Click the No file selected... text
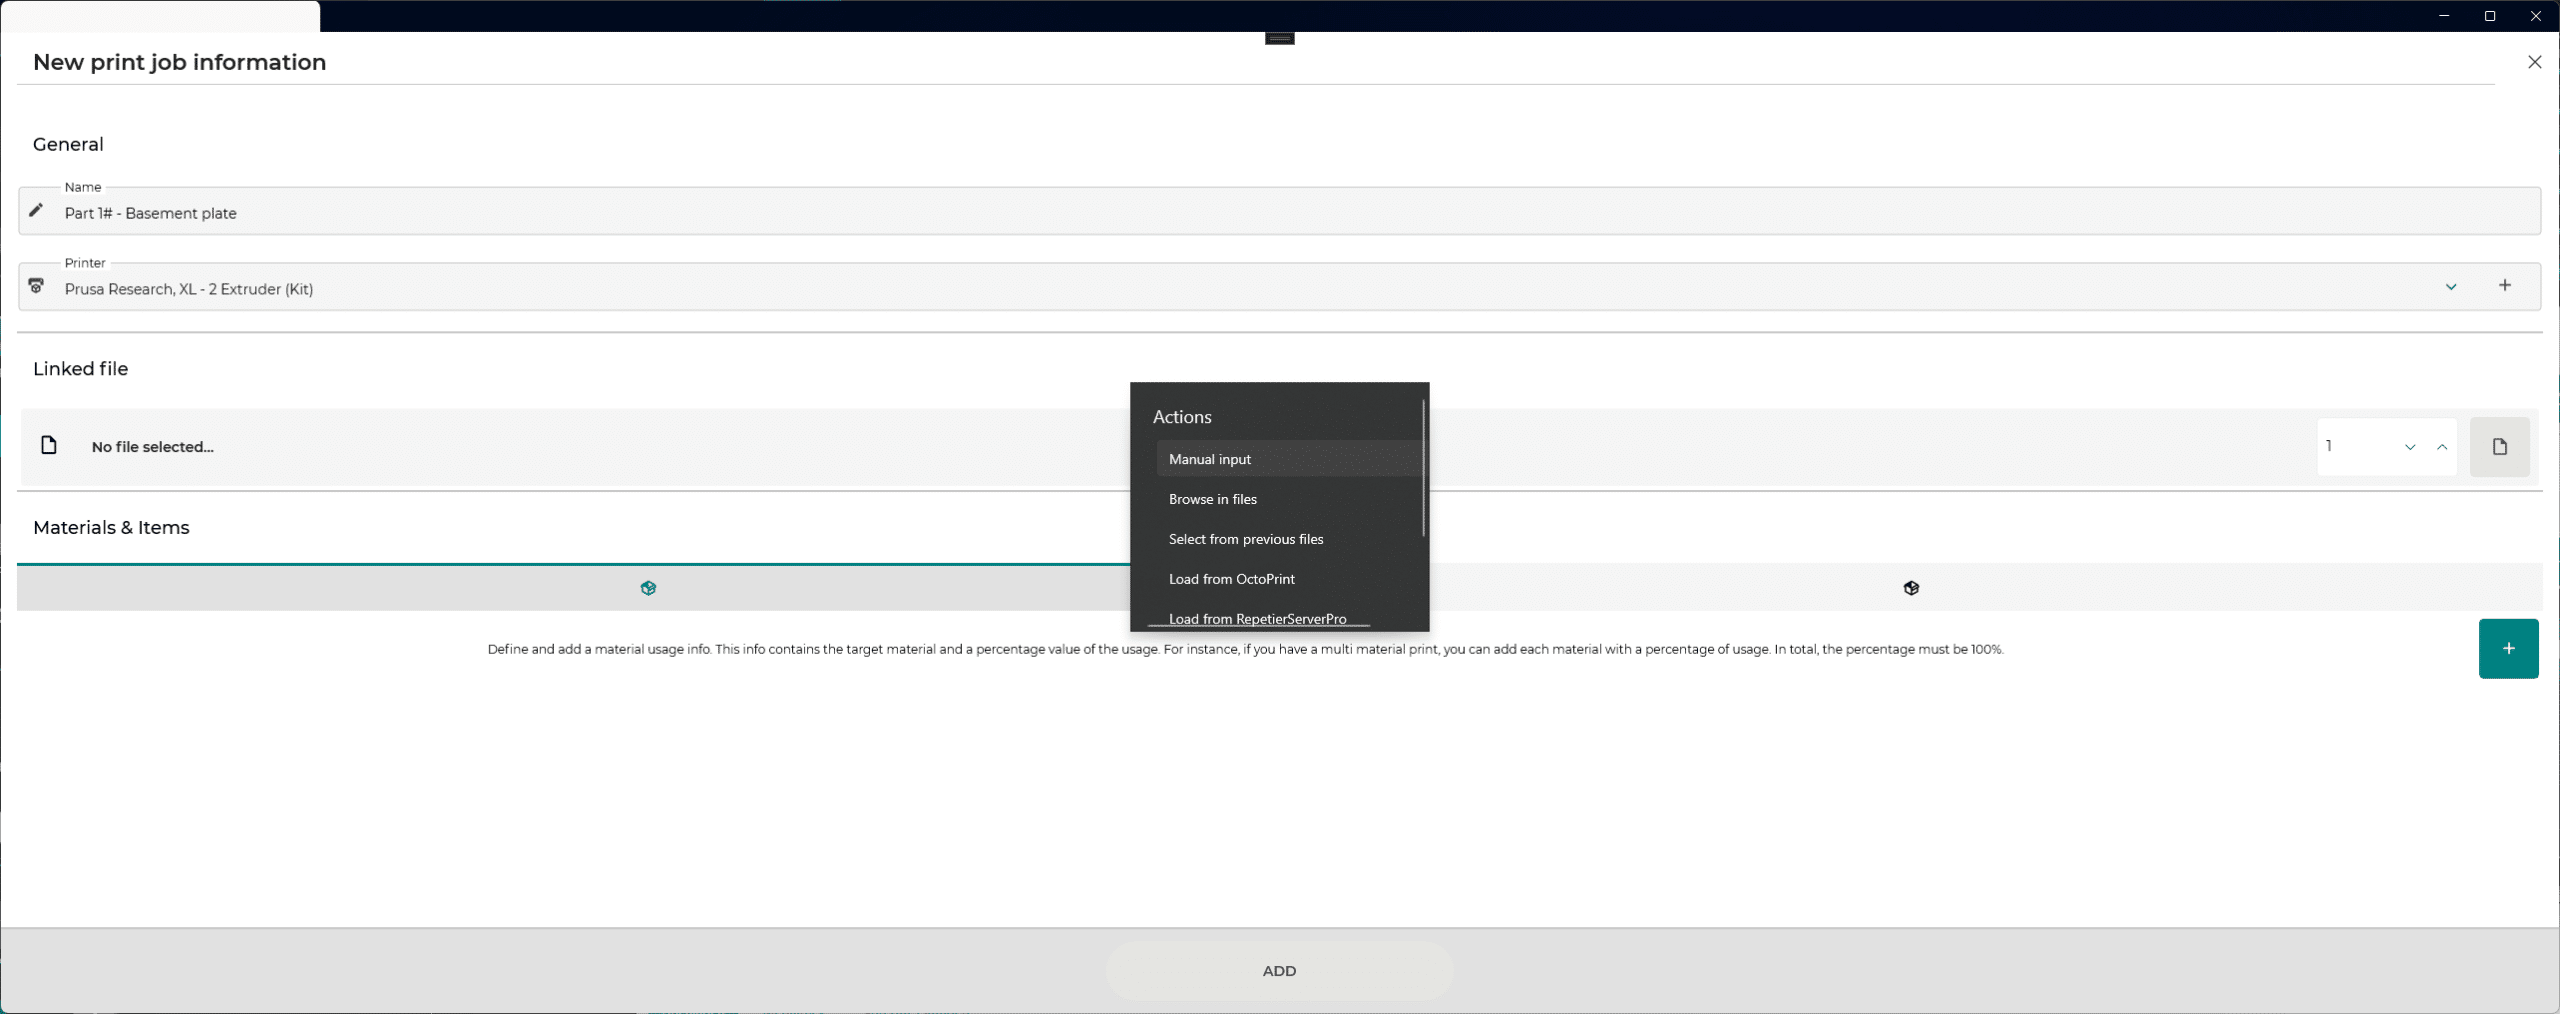This screenshot has height=1014, width=2560. tap(153, 447)
